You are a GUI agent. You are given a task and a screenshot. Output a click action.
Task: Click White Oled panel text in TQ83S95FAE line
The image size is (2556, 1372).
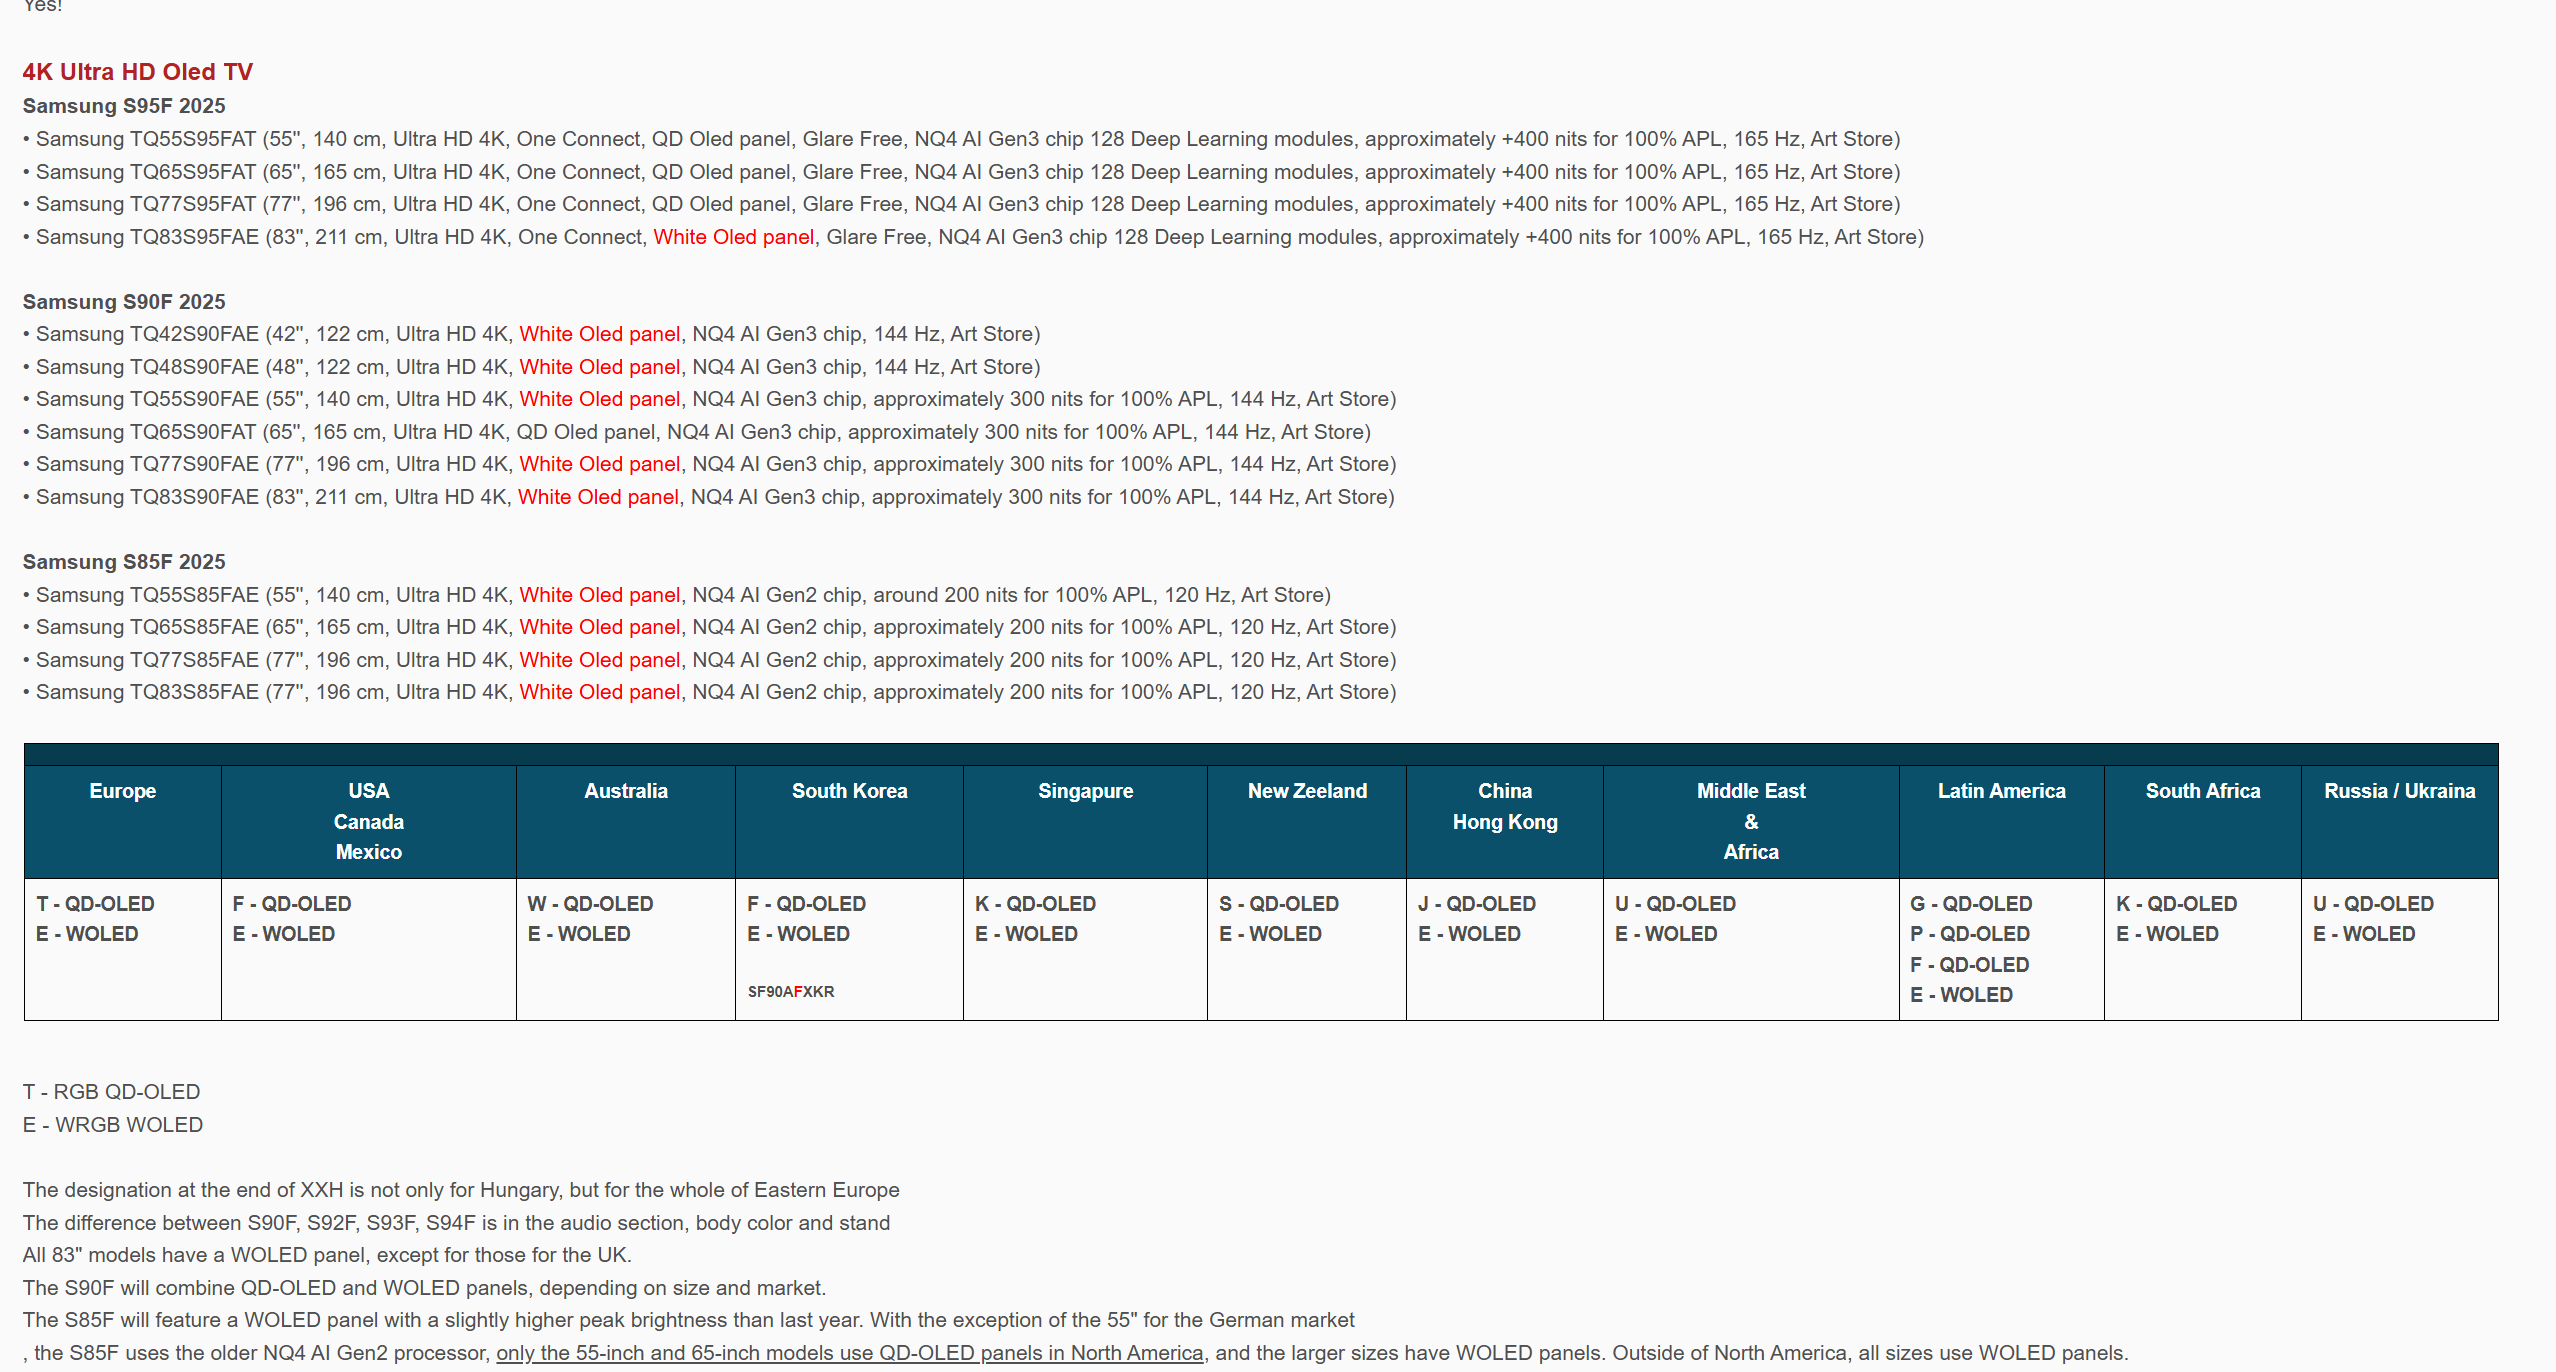pyautogui.click(x=733, y=237)
